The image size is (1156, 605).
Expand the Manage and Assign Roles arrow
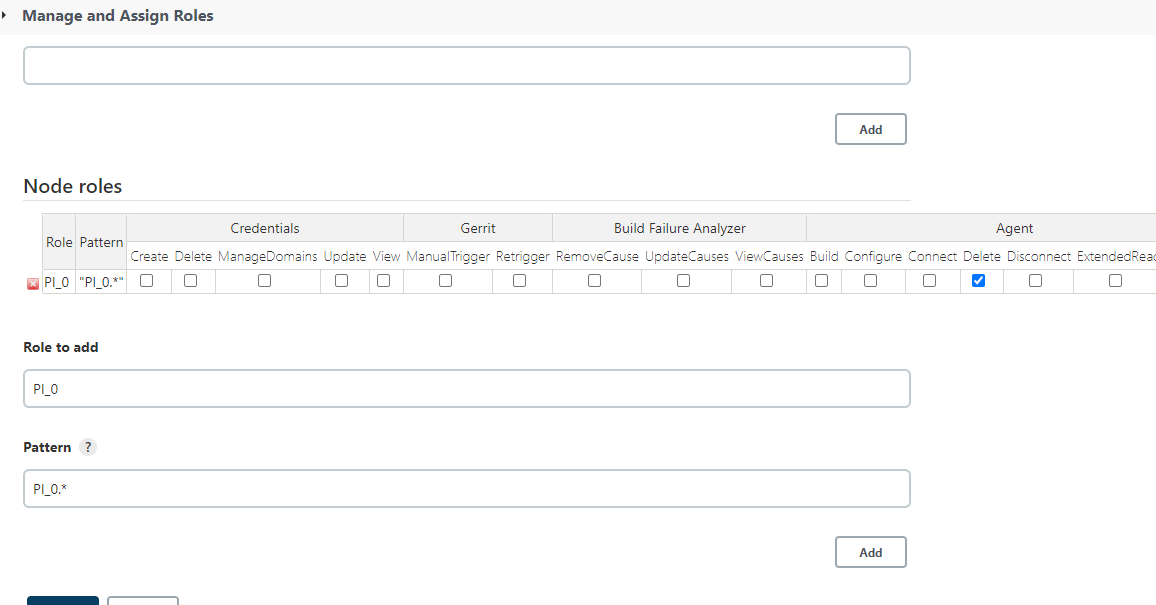pyautogui.click(x=5, y=16)
